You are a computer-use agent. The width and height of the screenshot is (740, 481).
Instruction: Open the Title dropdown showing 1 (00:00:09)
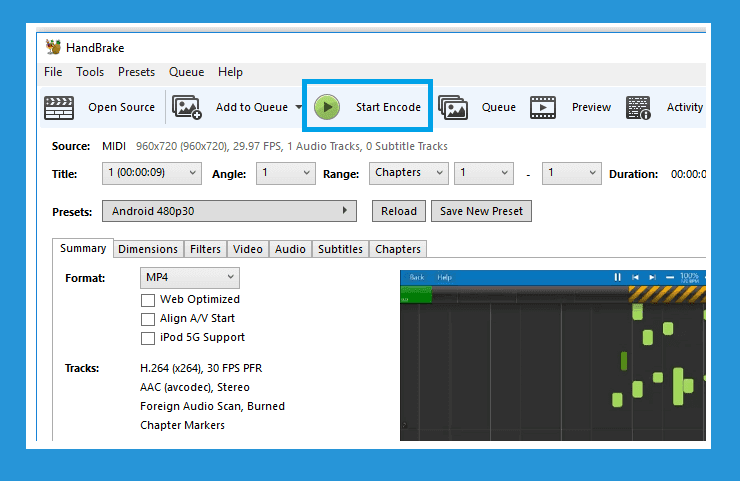[152, 173]
